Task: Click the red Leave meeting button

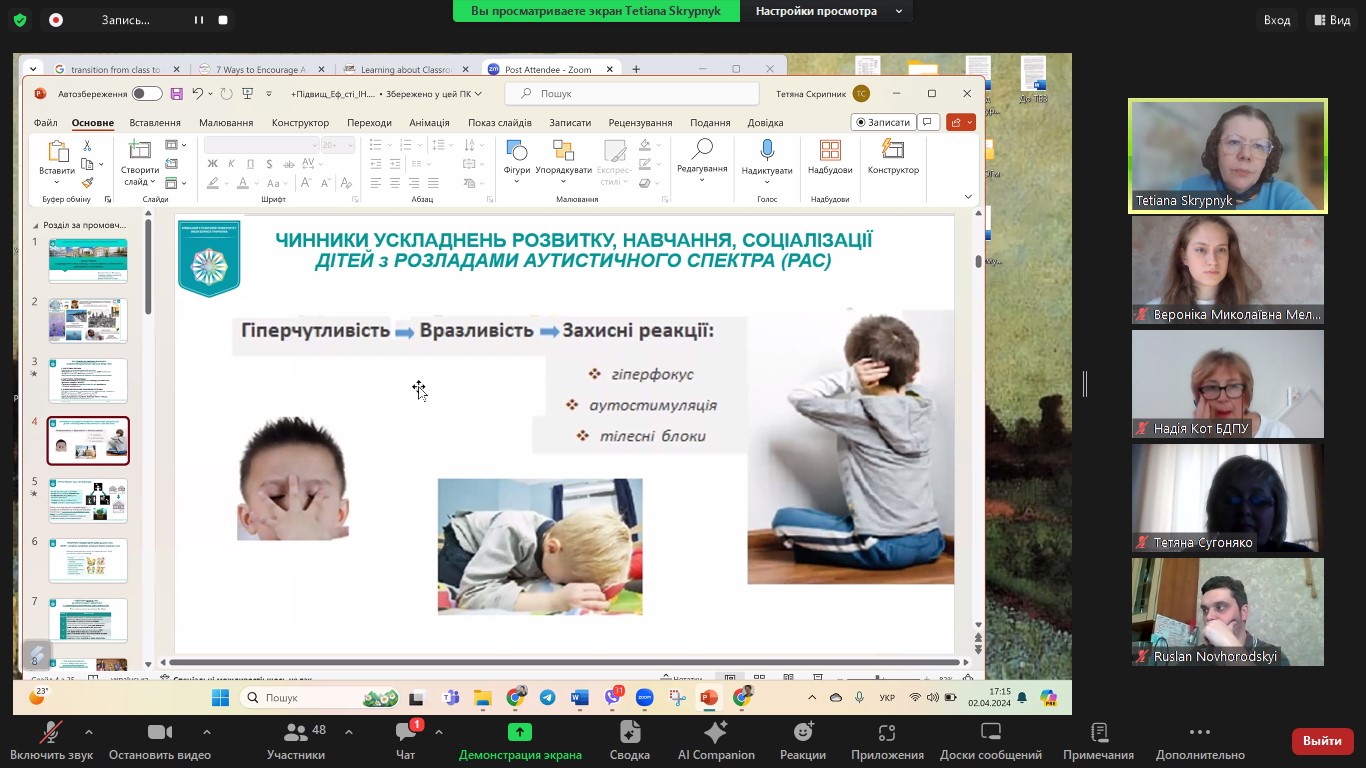Action: click(x=1322, y=741)
